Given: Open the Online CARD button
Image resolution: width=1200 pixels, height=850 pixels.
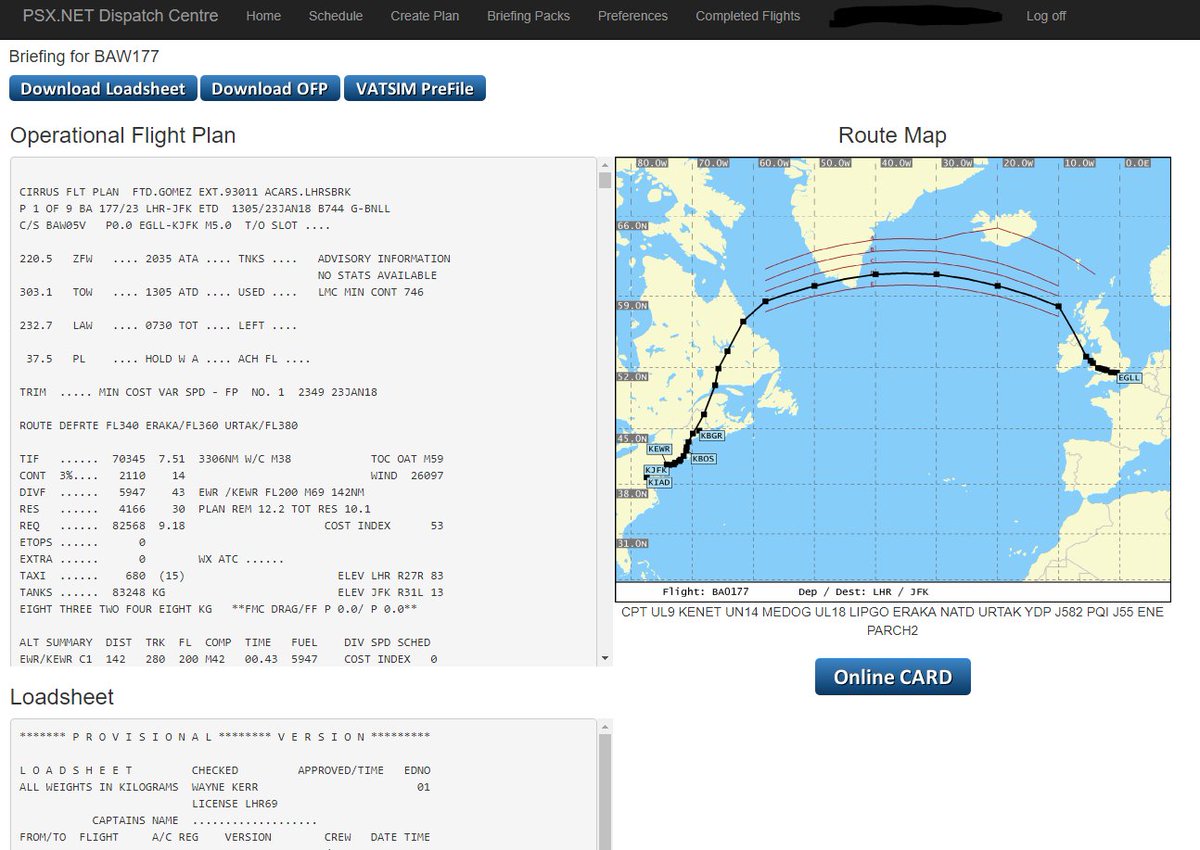Looking at the screenshot, I should pyautogui.click(x=893, y=677).
